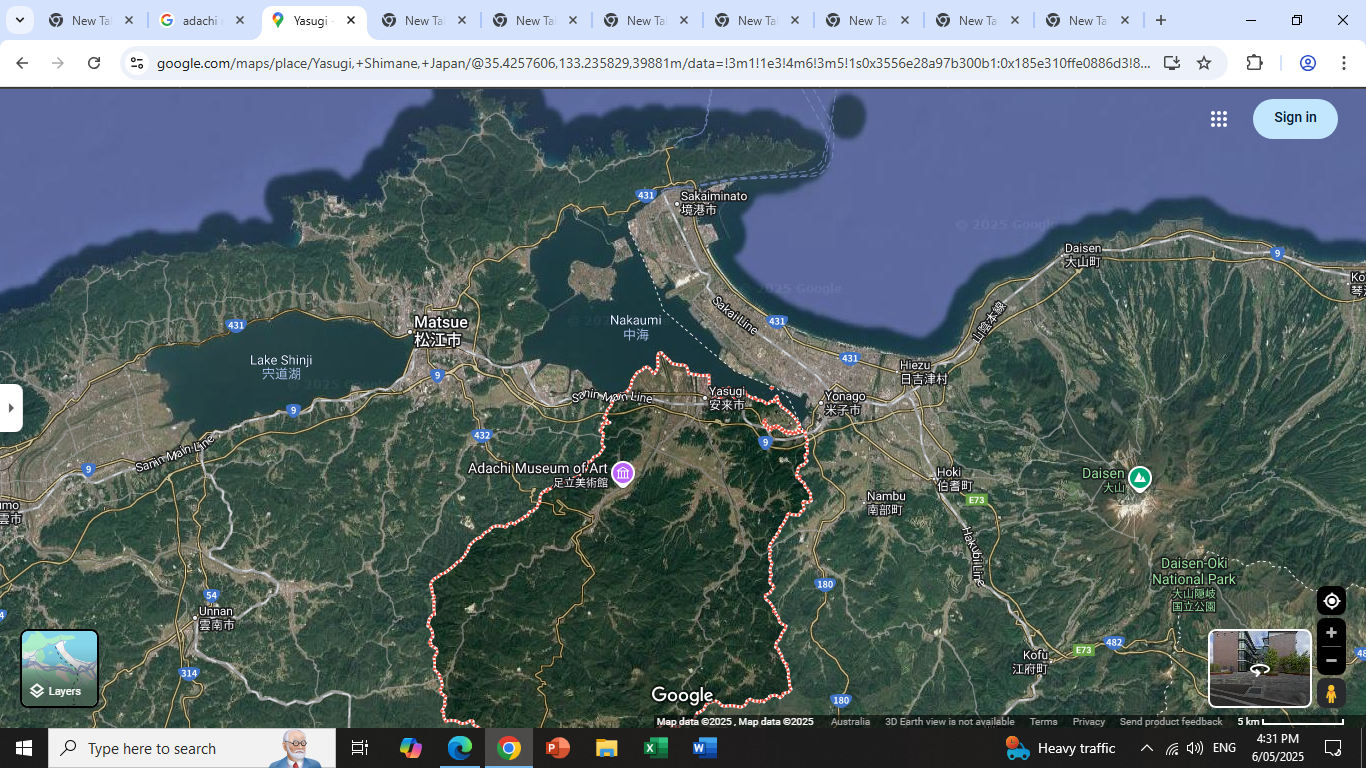Image resolution: width=1366 pixels, height=768 pixels.
Task: Click the Lake Shinji label
Action: tap(281, 367)
